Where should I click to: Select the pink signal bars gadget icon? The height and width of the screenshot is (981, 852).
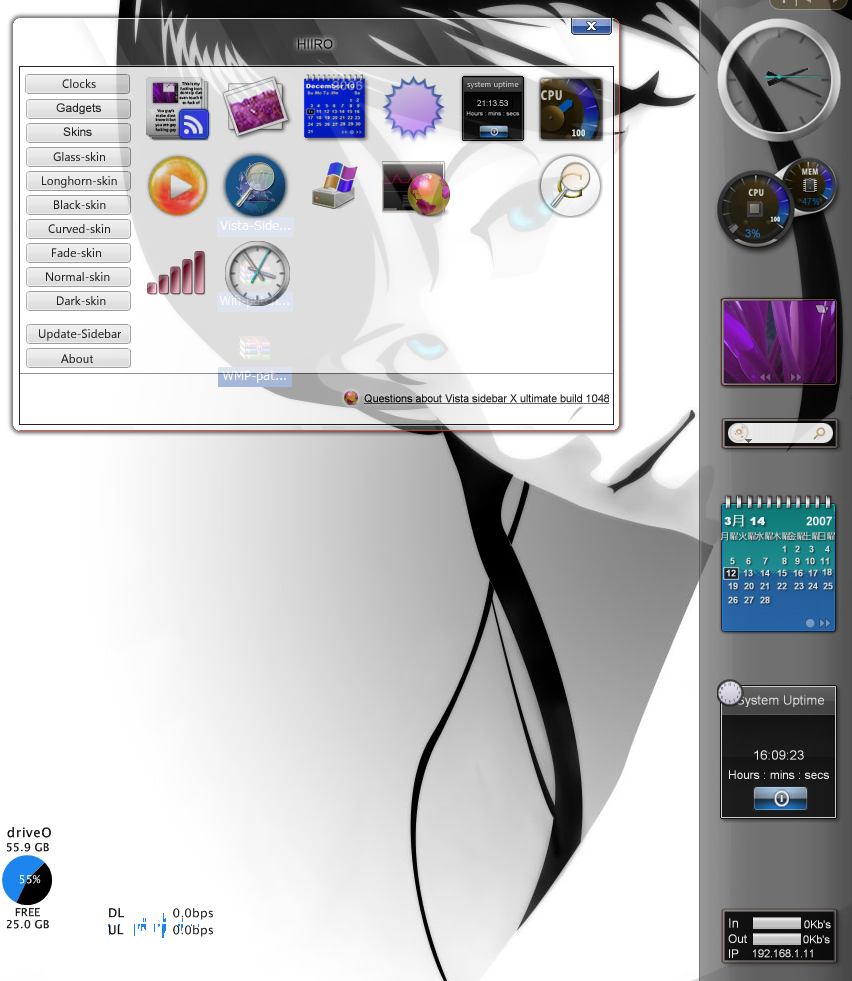tap(176, 273)
